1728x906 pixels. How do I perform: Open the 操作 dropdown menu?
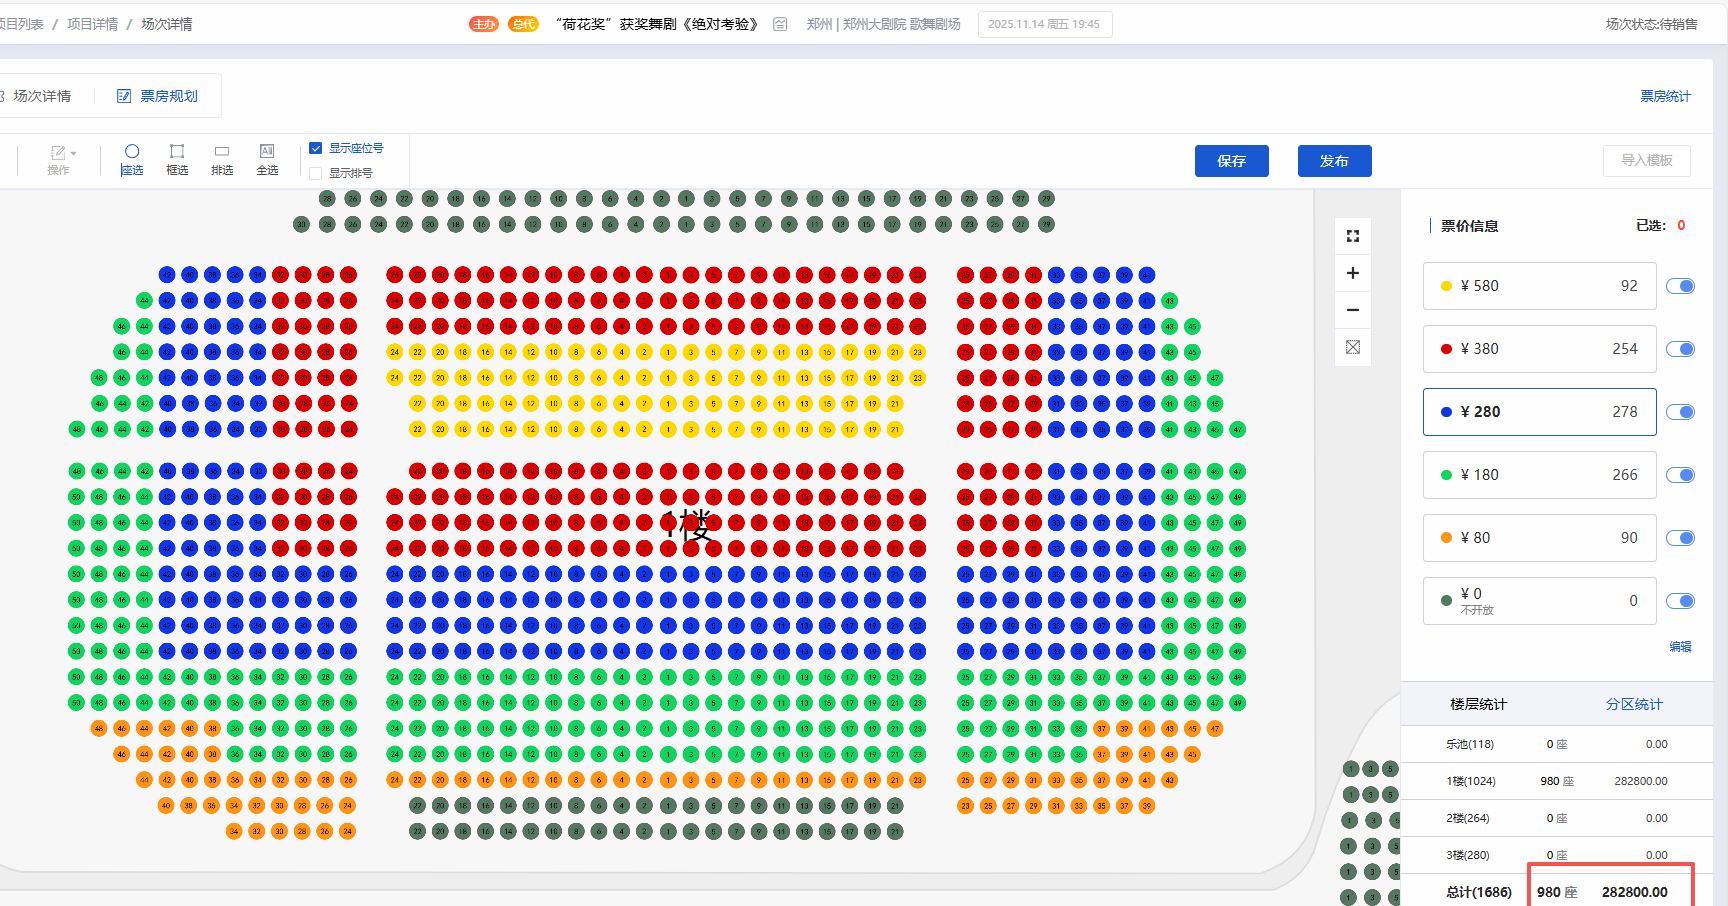tap(61, 159)
